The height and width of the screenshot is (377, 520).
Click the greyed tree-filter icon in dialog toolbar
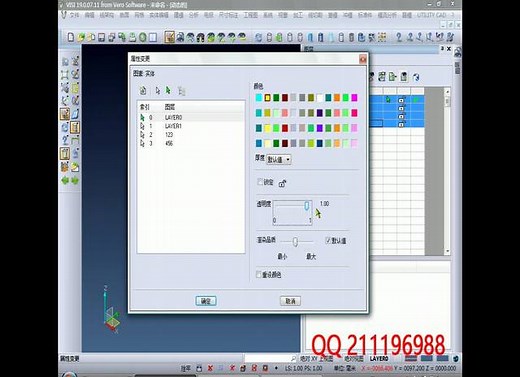click(x=181, y=90)
